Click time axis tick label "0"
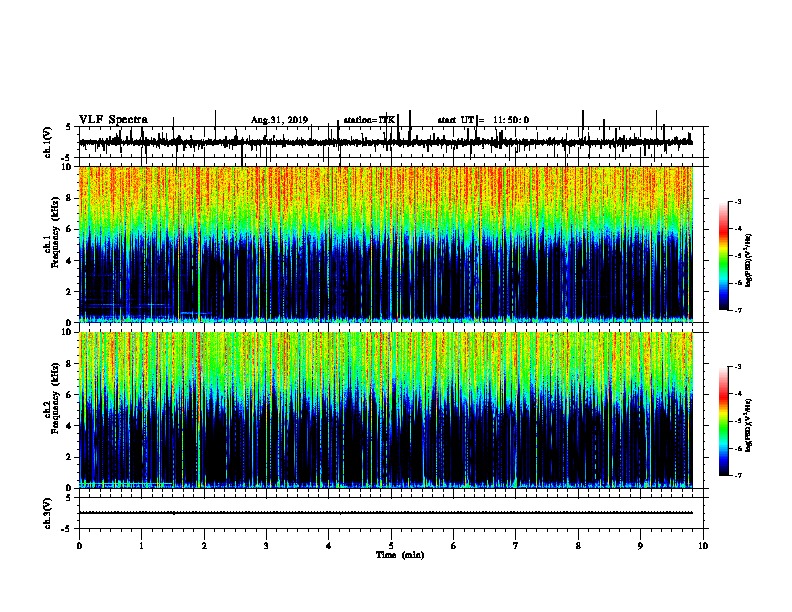Viewport: 792px width, 612px height. coord(79,546)
